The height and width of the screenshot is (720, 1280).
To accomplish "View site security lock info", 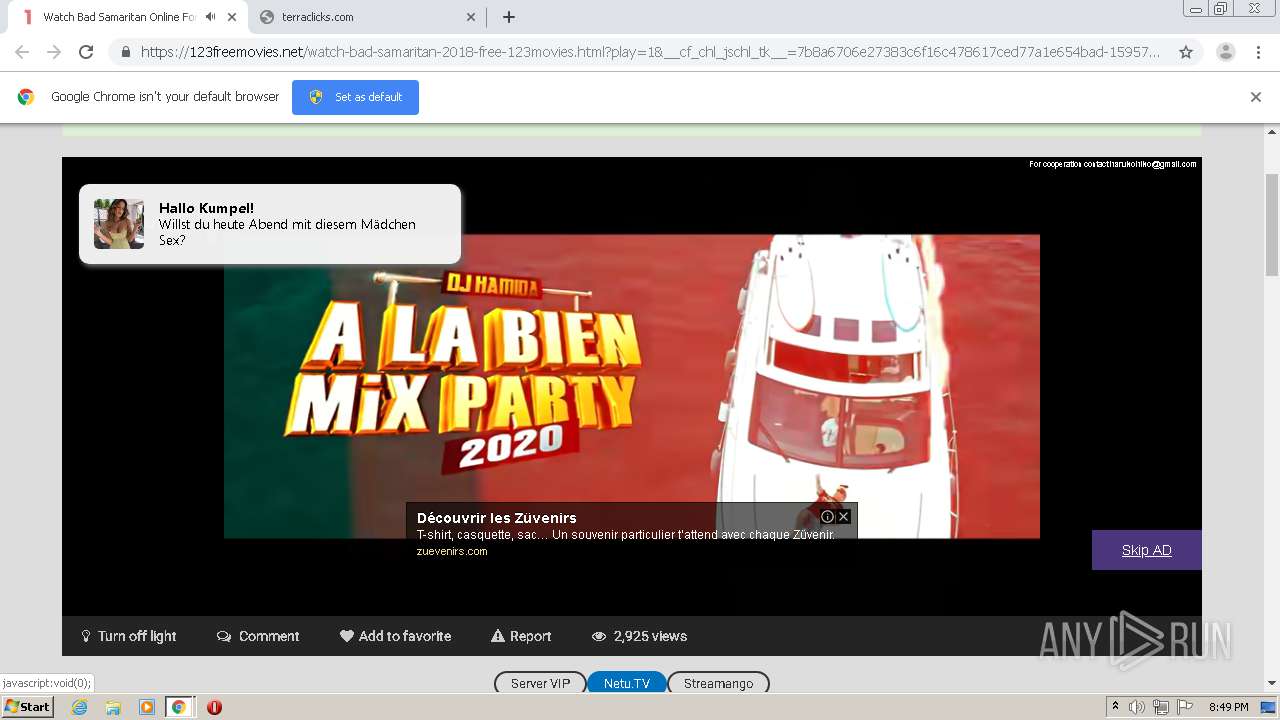I will [125, 52].
